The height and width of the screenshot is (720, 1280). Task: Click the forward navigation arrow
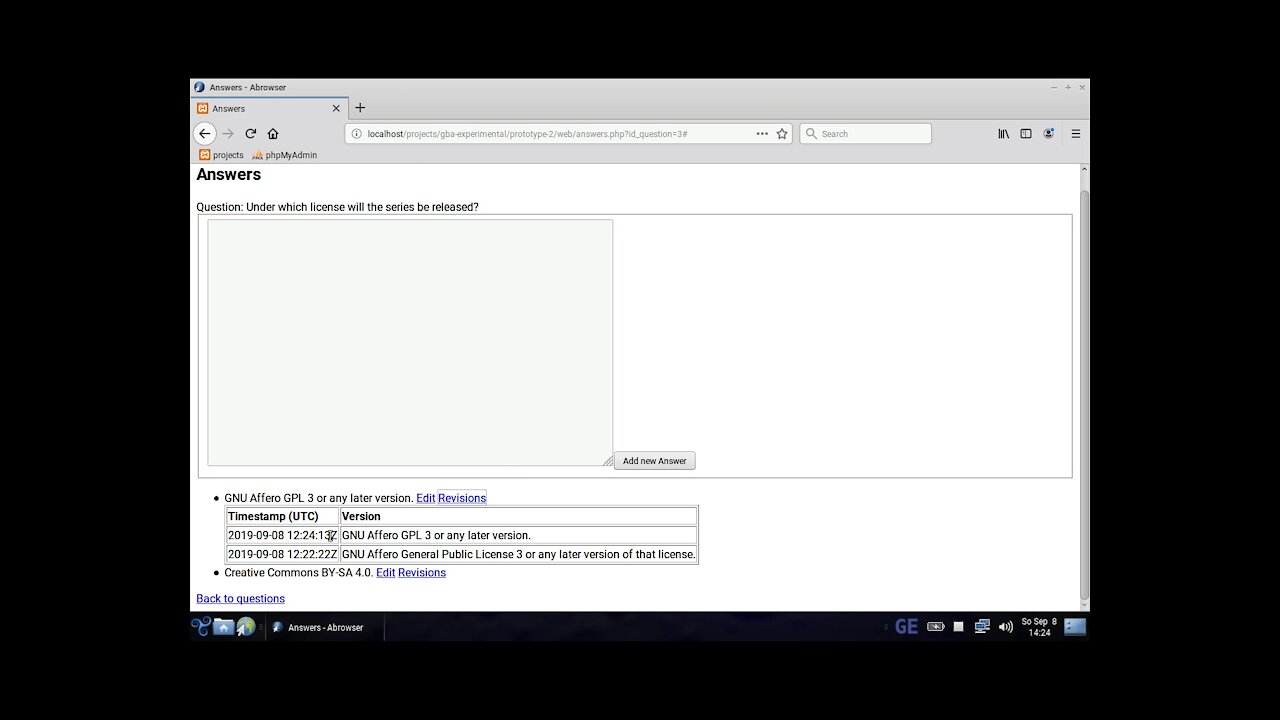(228, 133)
